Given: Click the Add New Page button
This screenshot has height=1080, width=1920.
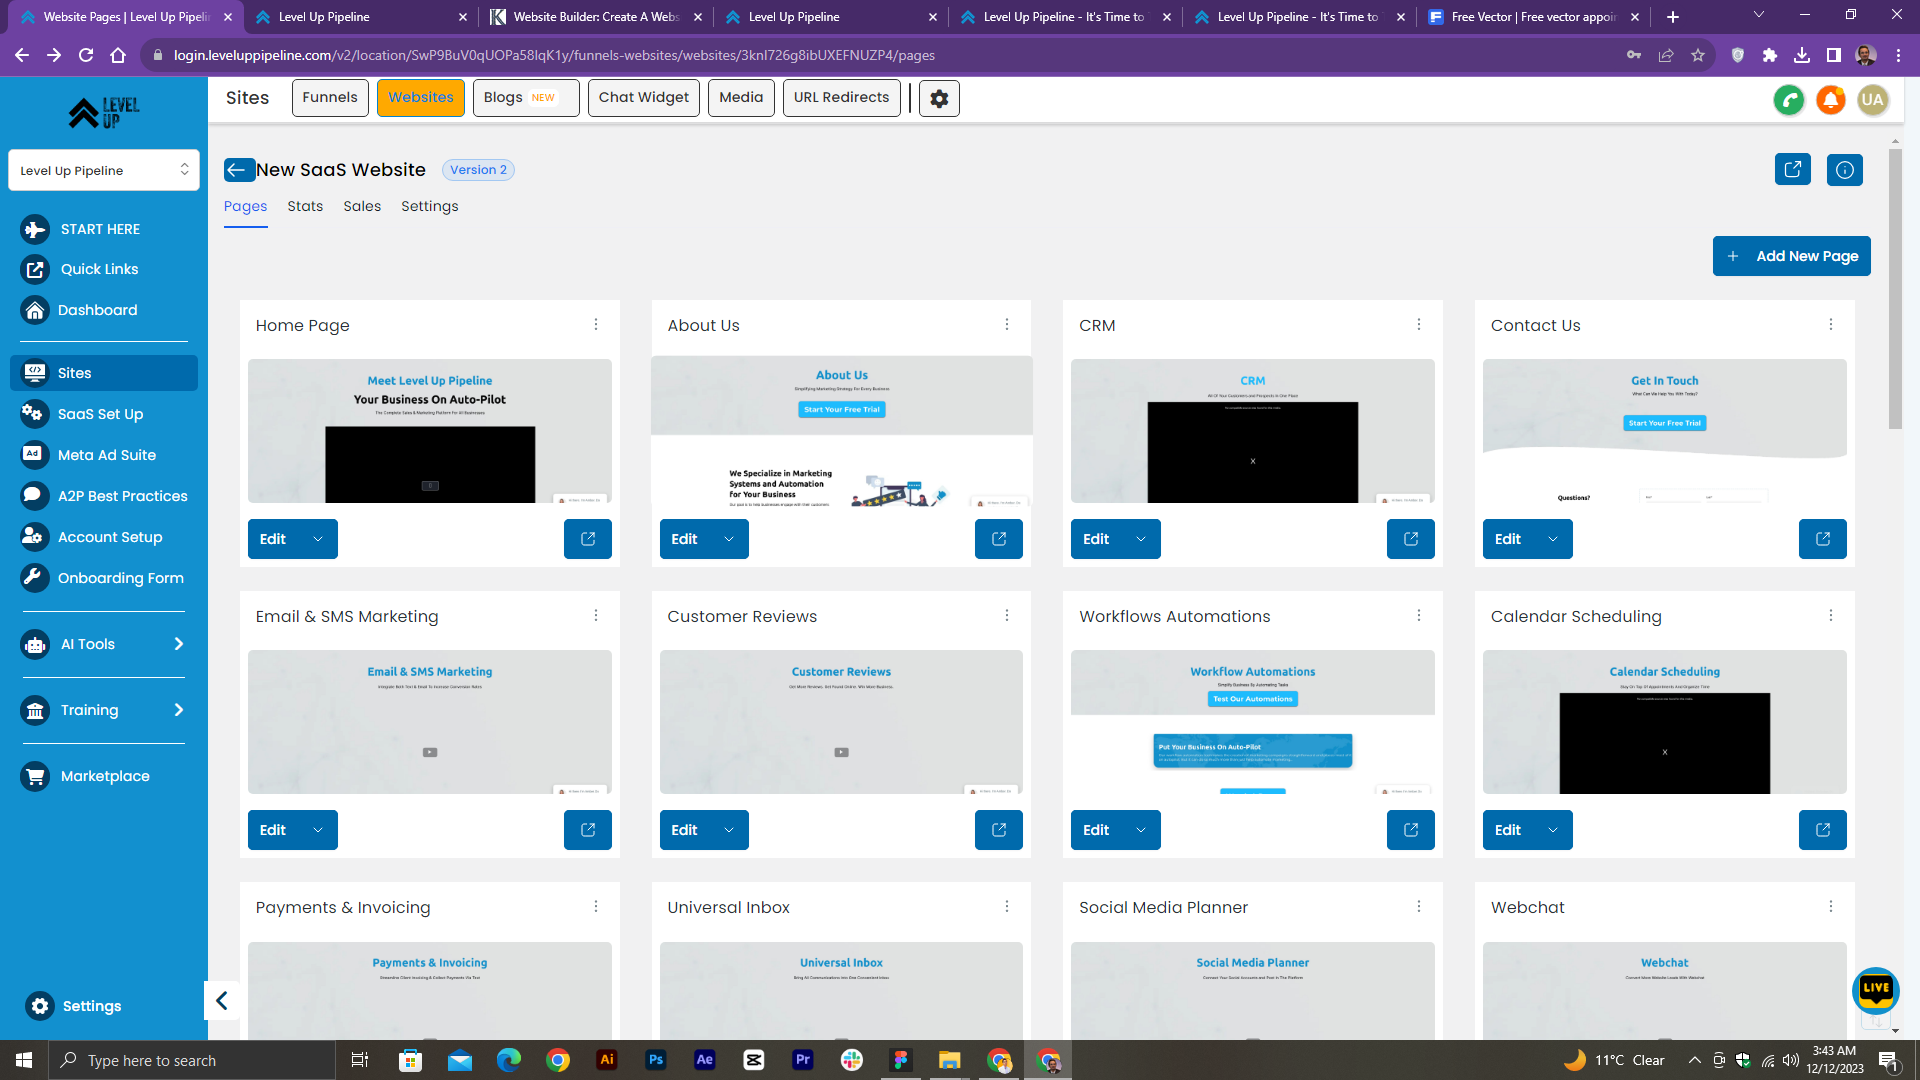Looking at the screenshot, I should 1791,256.
